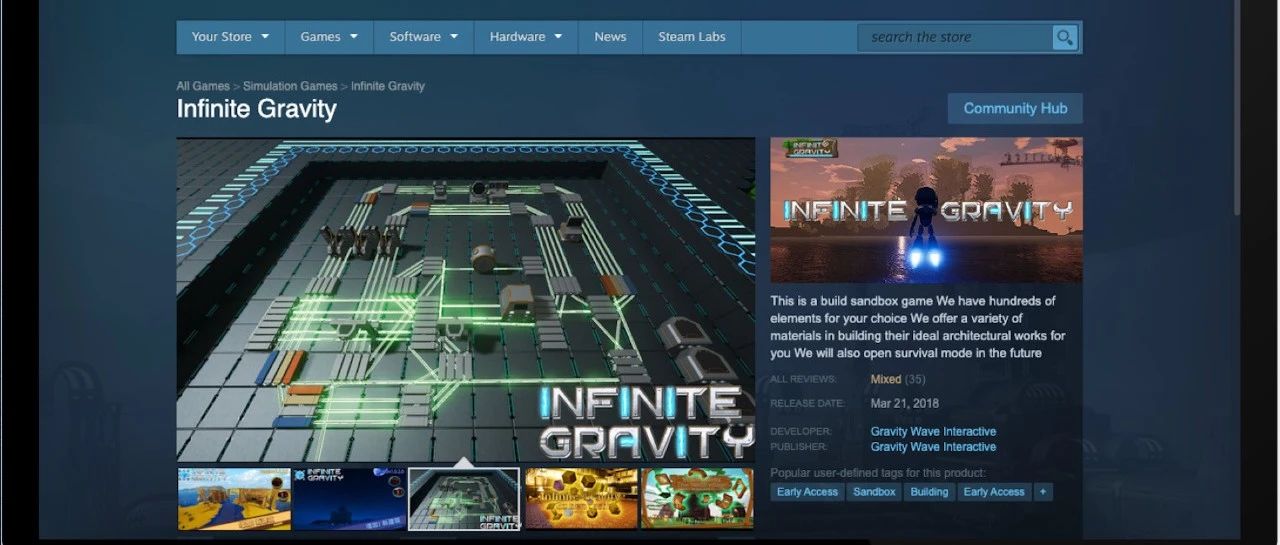
Task: Open the Mixed reviews summary link
Action: tap(886, 380)
